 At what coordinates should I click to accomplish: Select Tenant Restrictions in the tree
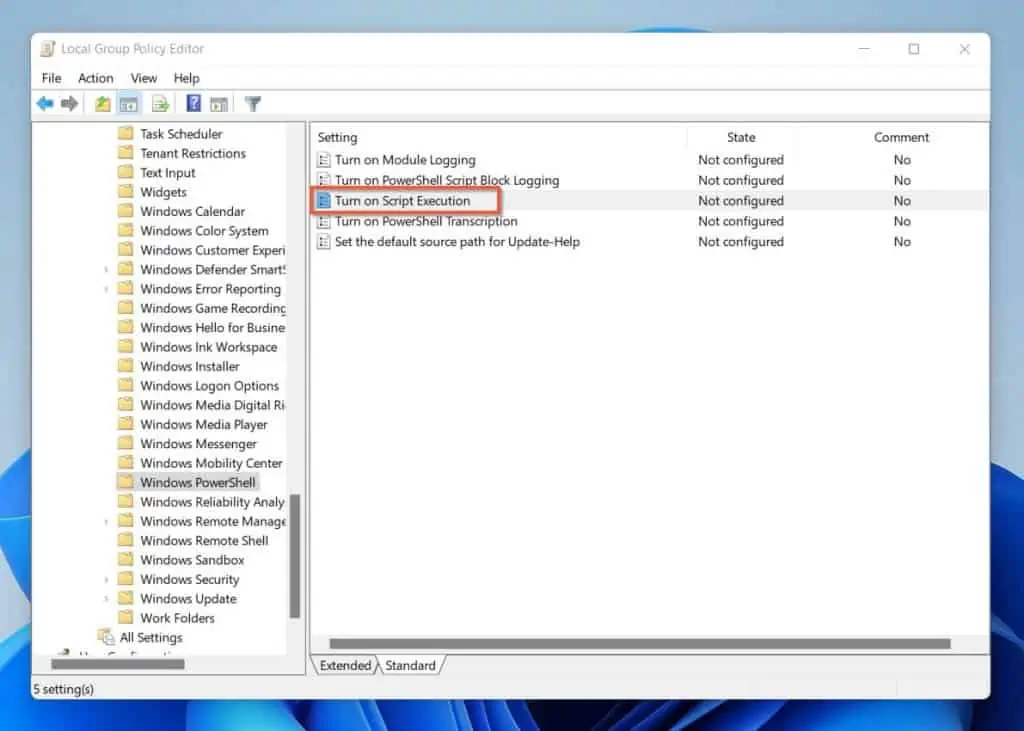[x=193, y=153]
